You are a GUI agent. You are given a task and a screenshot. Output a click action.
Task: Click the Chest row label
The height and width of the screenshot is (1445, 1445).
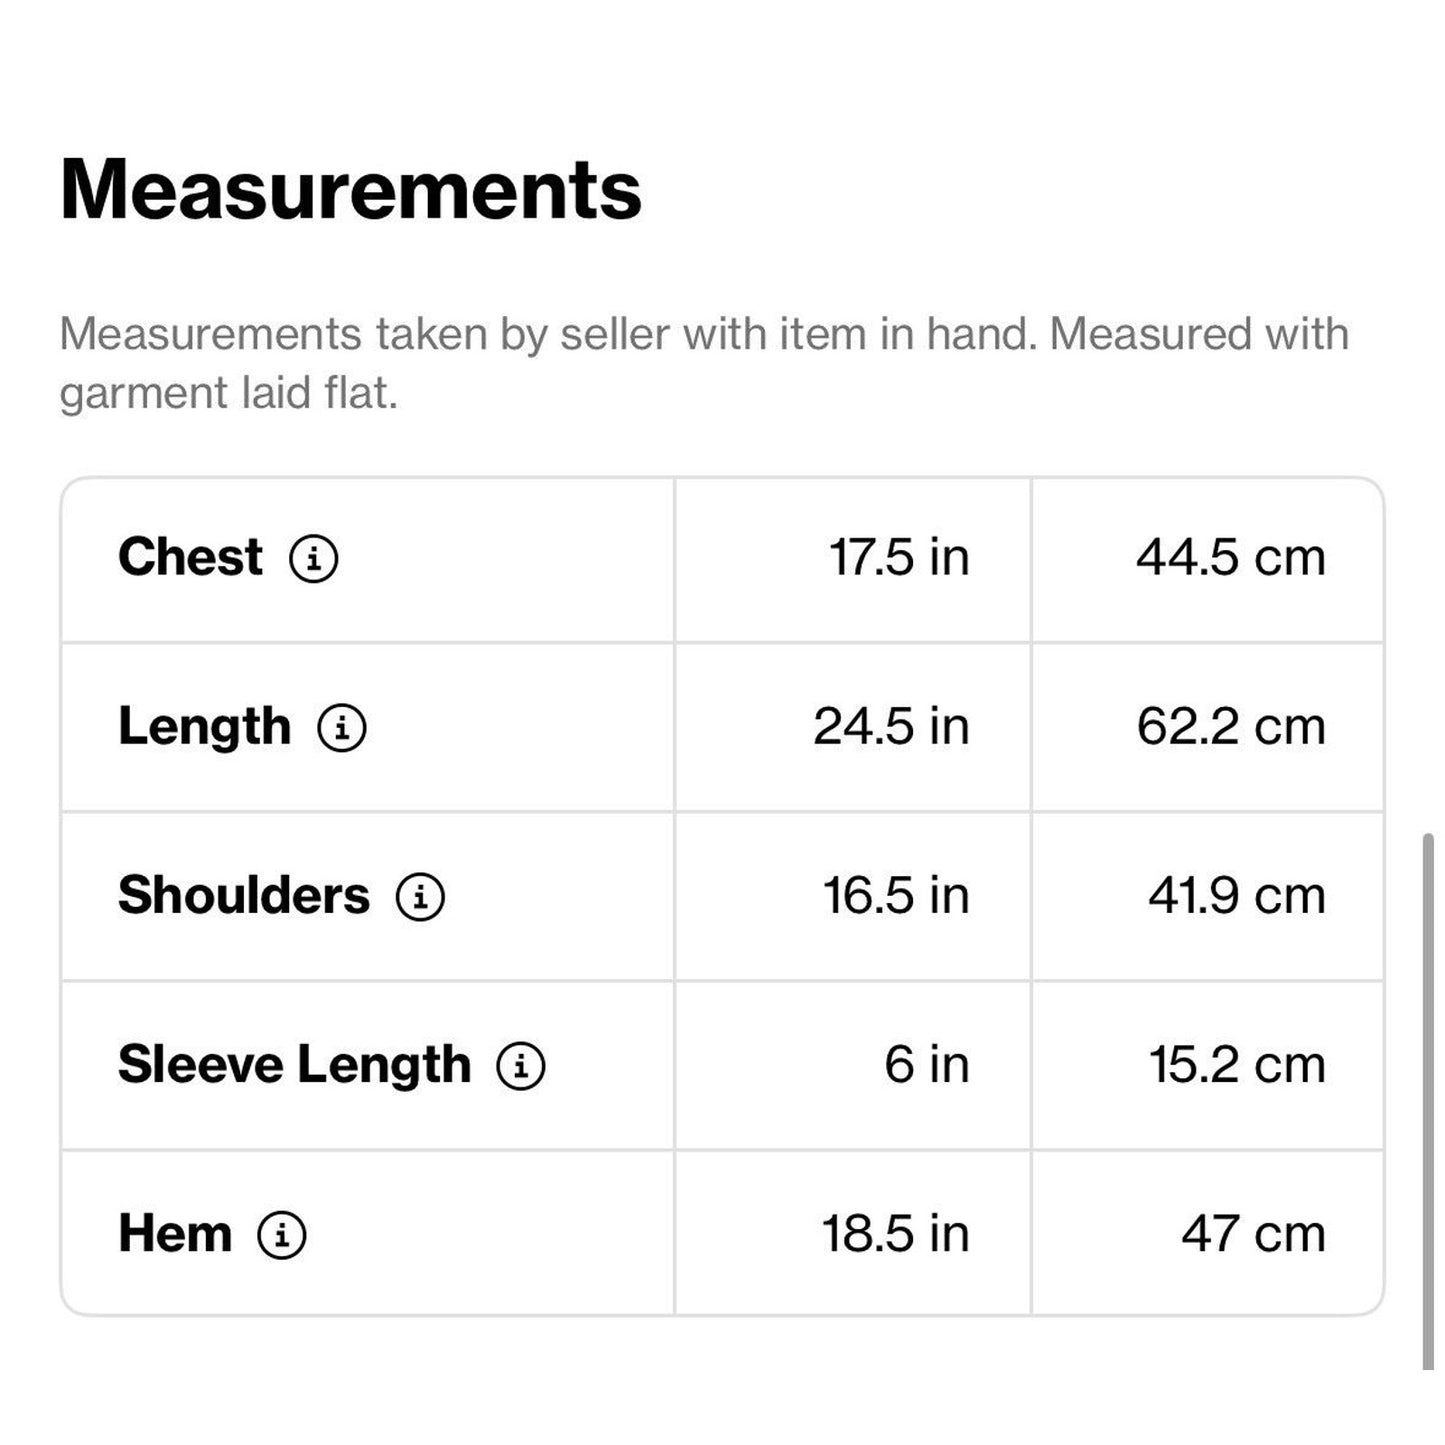[x=190, y=557]
